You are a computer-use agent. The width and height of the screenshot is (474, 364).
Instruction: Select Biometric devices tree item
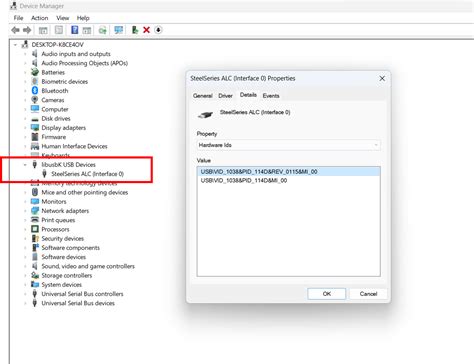65,81
